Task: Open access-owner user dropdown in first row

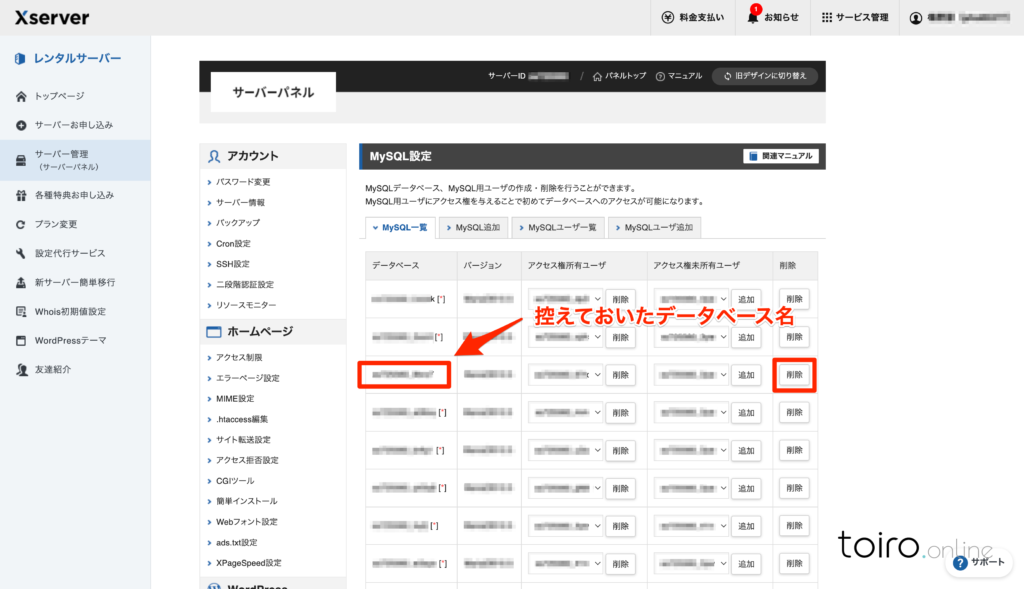Action: [565, 299]
